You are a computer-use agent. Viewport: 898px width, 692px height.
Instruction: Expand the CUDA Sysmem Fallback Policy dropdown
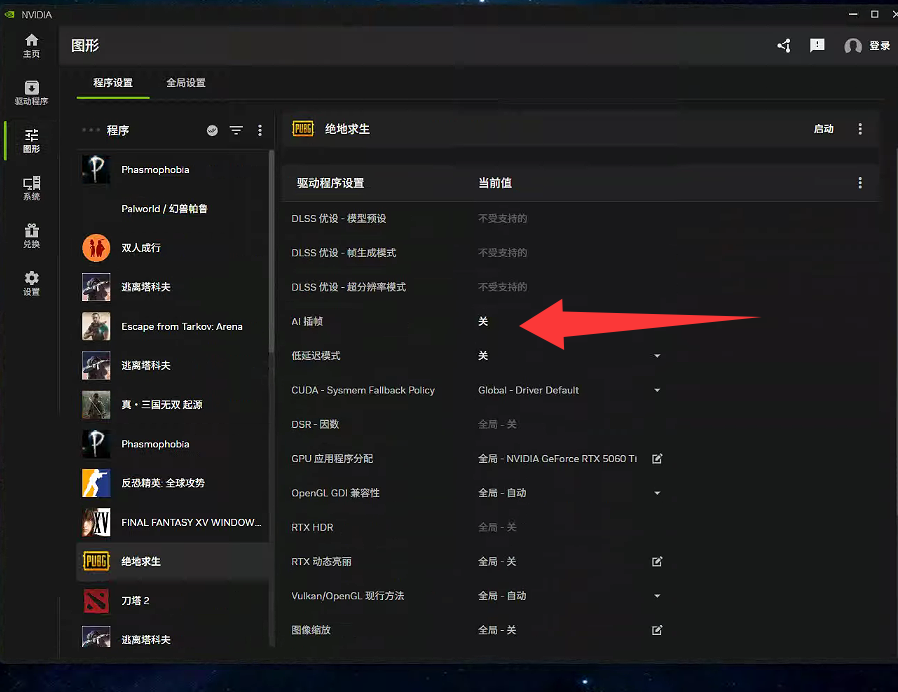[657, 390]
